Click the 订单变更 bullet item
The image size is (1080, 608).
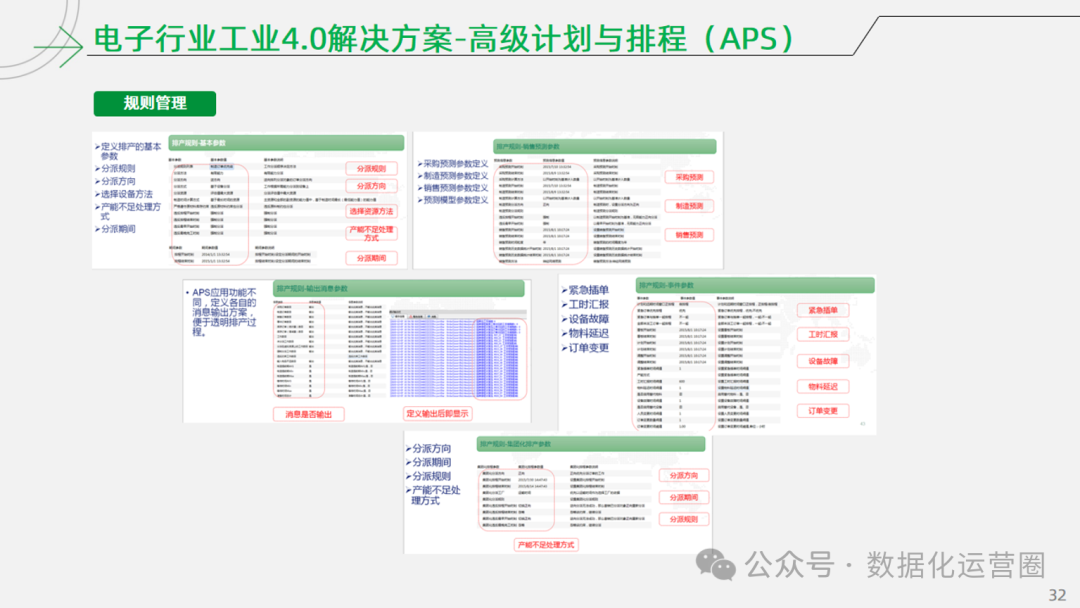pyautogui.click(x=586, y=348)
